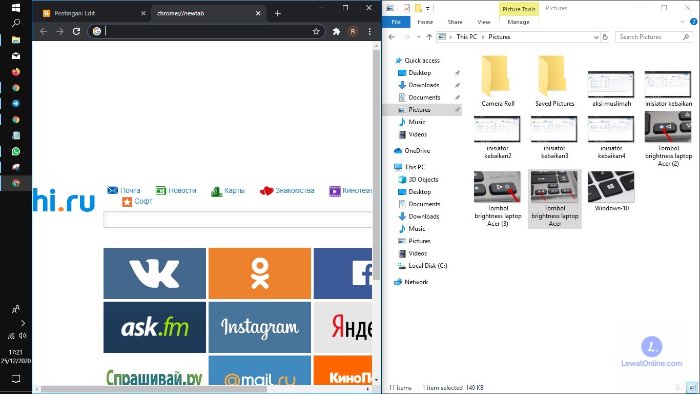Open File Explorer from taskbar
The image size is (700, 394).
(x=16, y=40)
